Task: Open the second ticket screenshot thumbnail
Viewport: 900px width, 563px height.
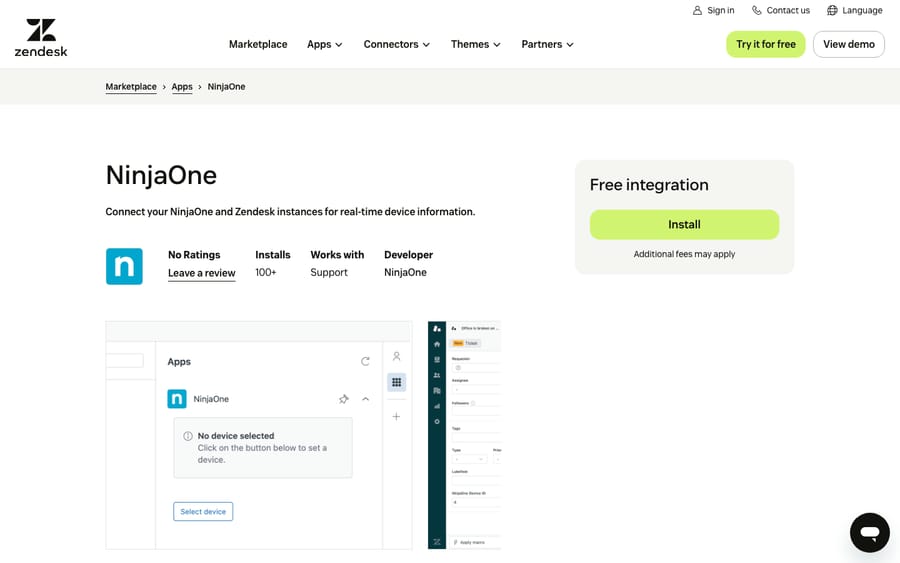Action: 464,435
